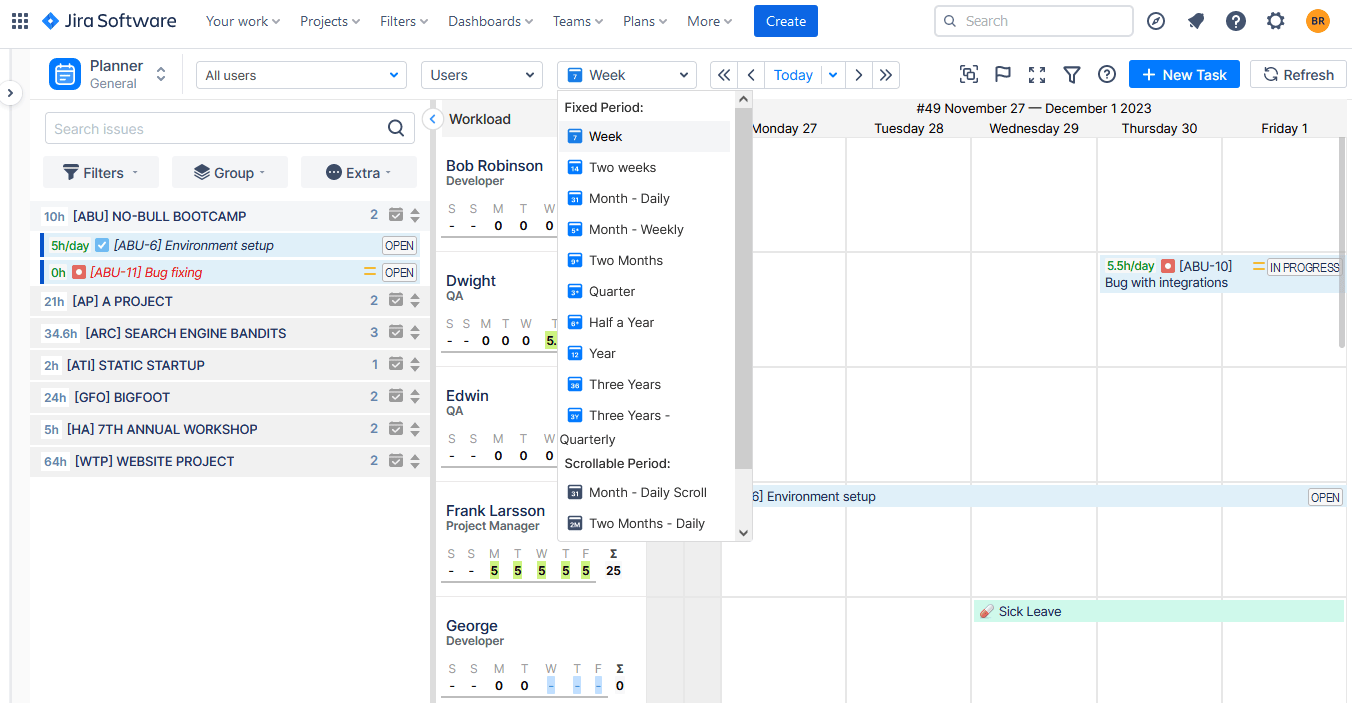Open Jira notifications via the bell icon
This screenshot has width=1352, height=703.
coord(1196,20)
